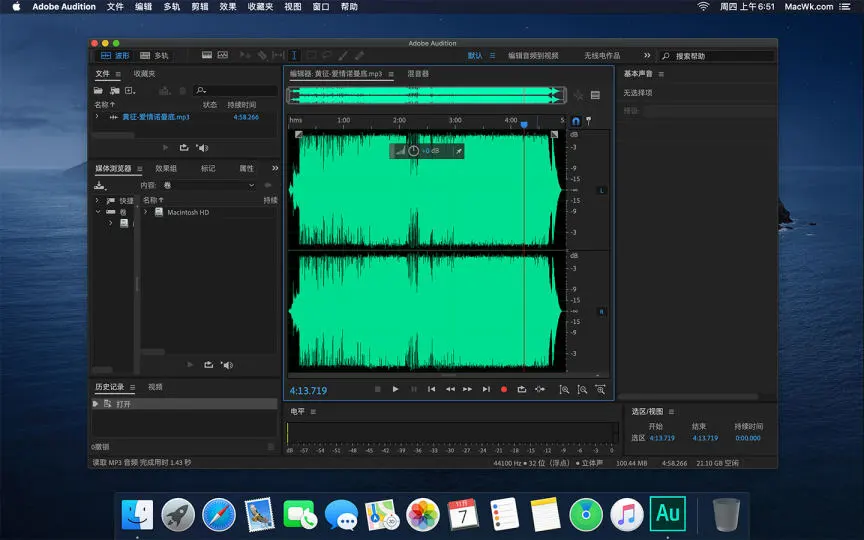
Task: Select the 打开 history entry
Action: (185, 404)
